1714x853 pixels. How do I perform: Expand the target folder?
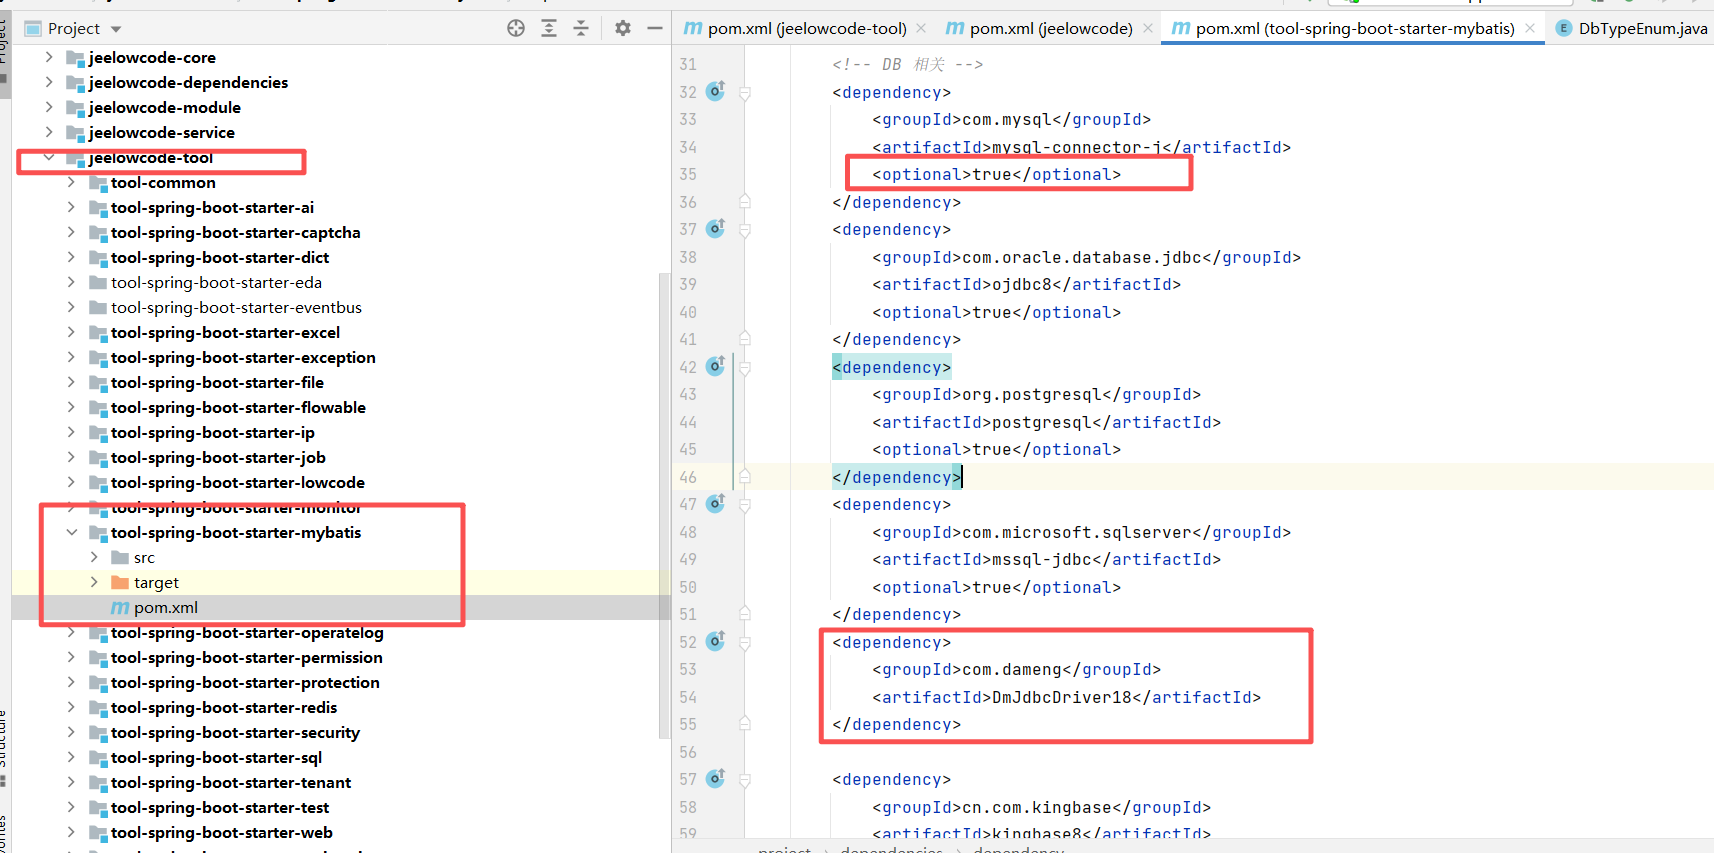pos(94,582)
